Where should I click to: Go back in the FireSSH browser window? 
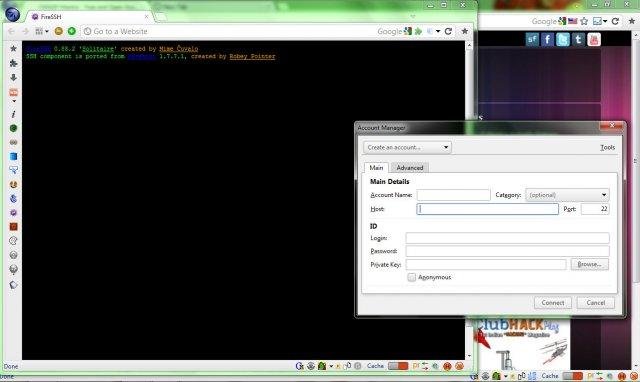point(11,31)
